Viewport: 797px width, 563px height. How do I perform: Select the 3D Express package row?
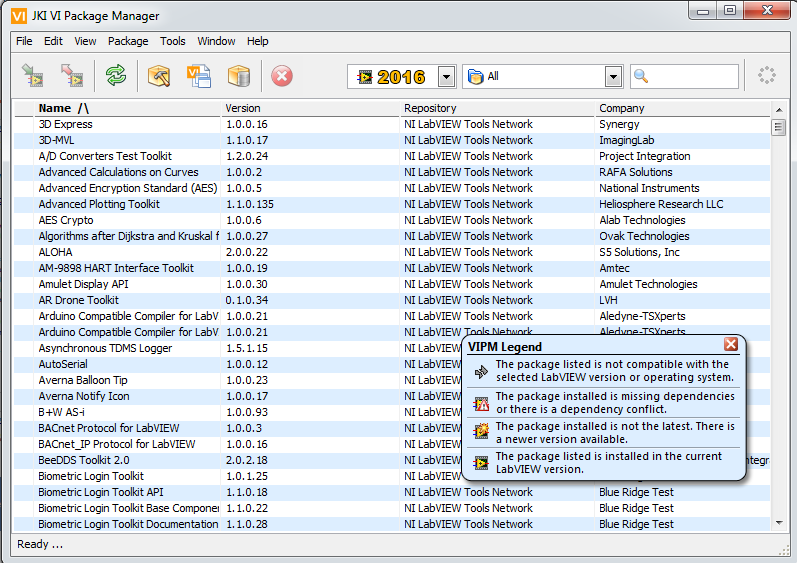[x=391, y=124]
